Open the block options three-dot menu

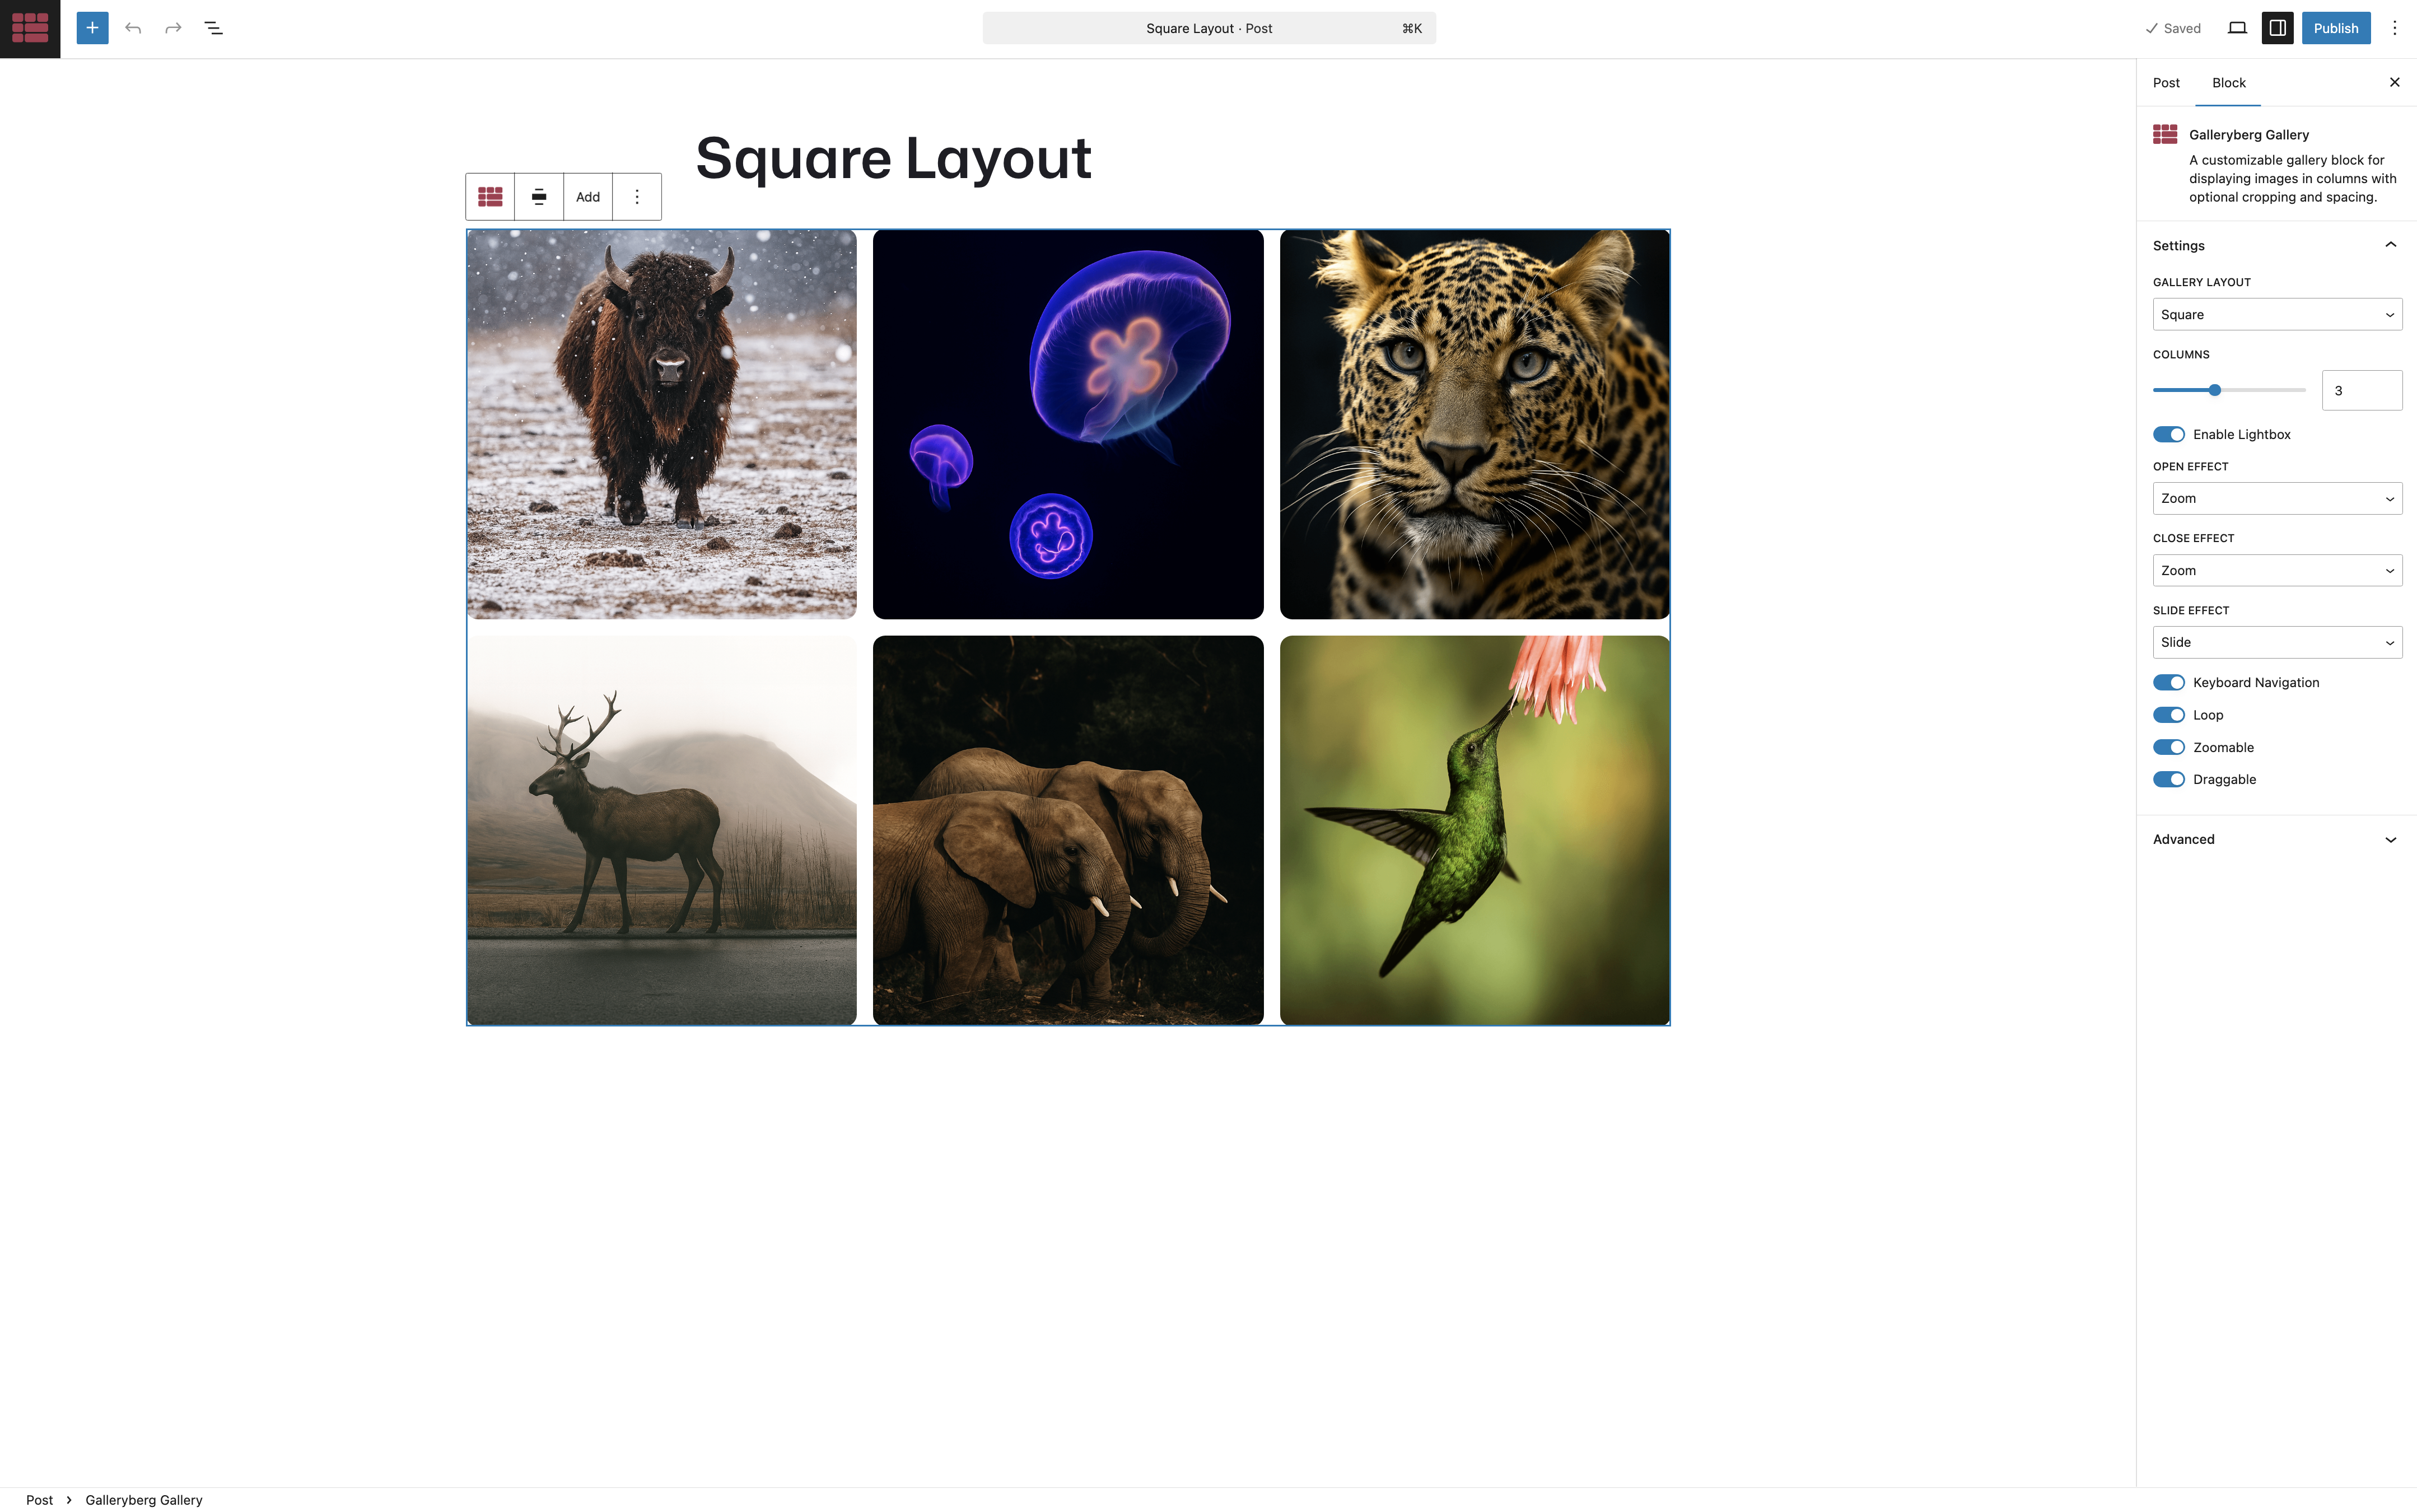click(636, 196)
